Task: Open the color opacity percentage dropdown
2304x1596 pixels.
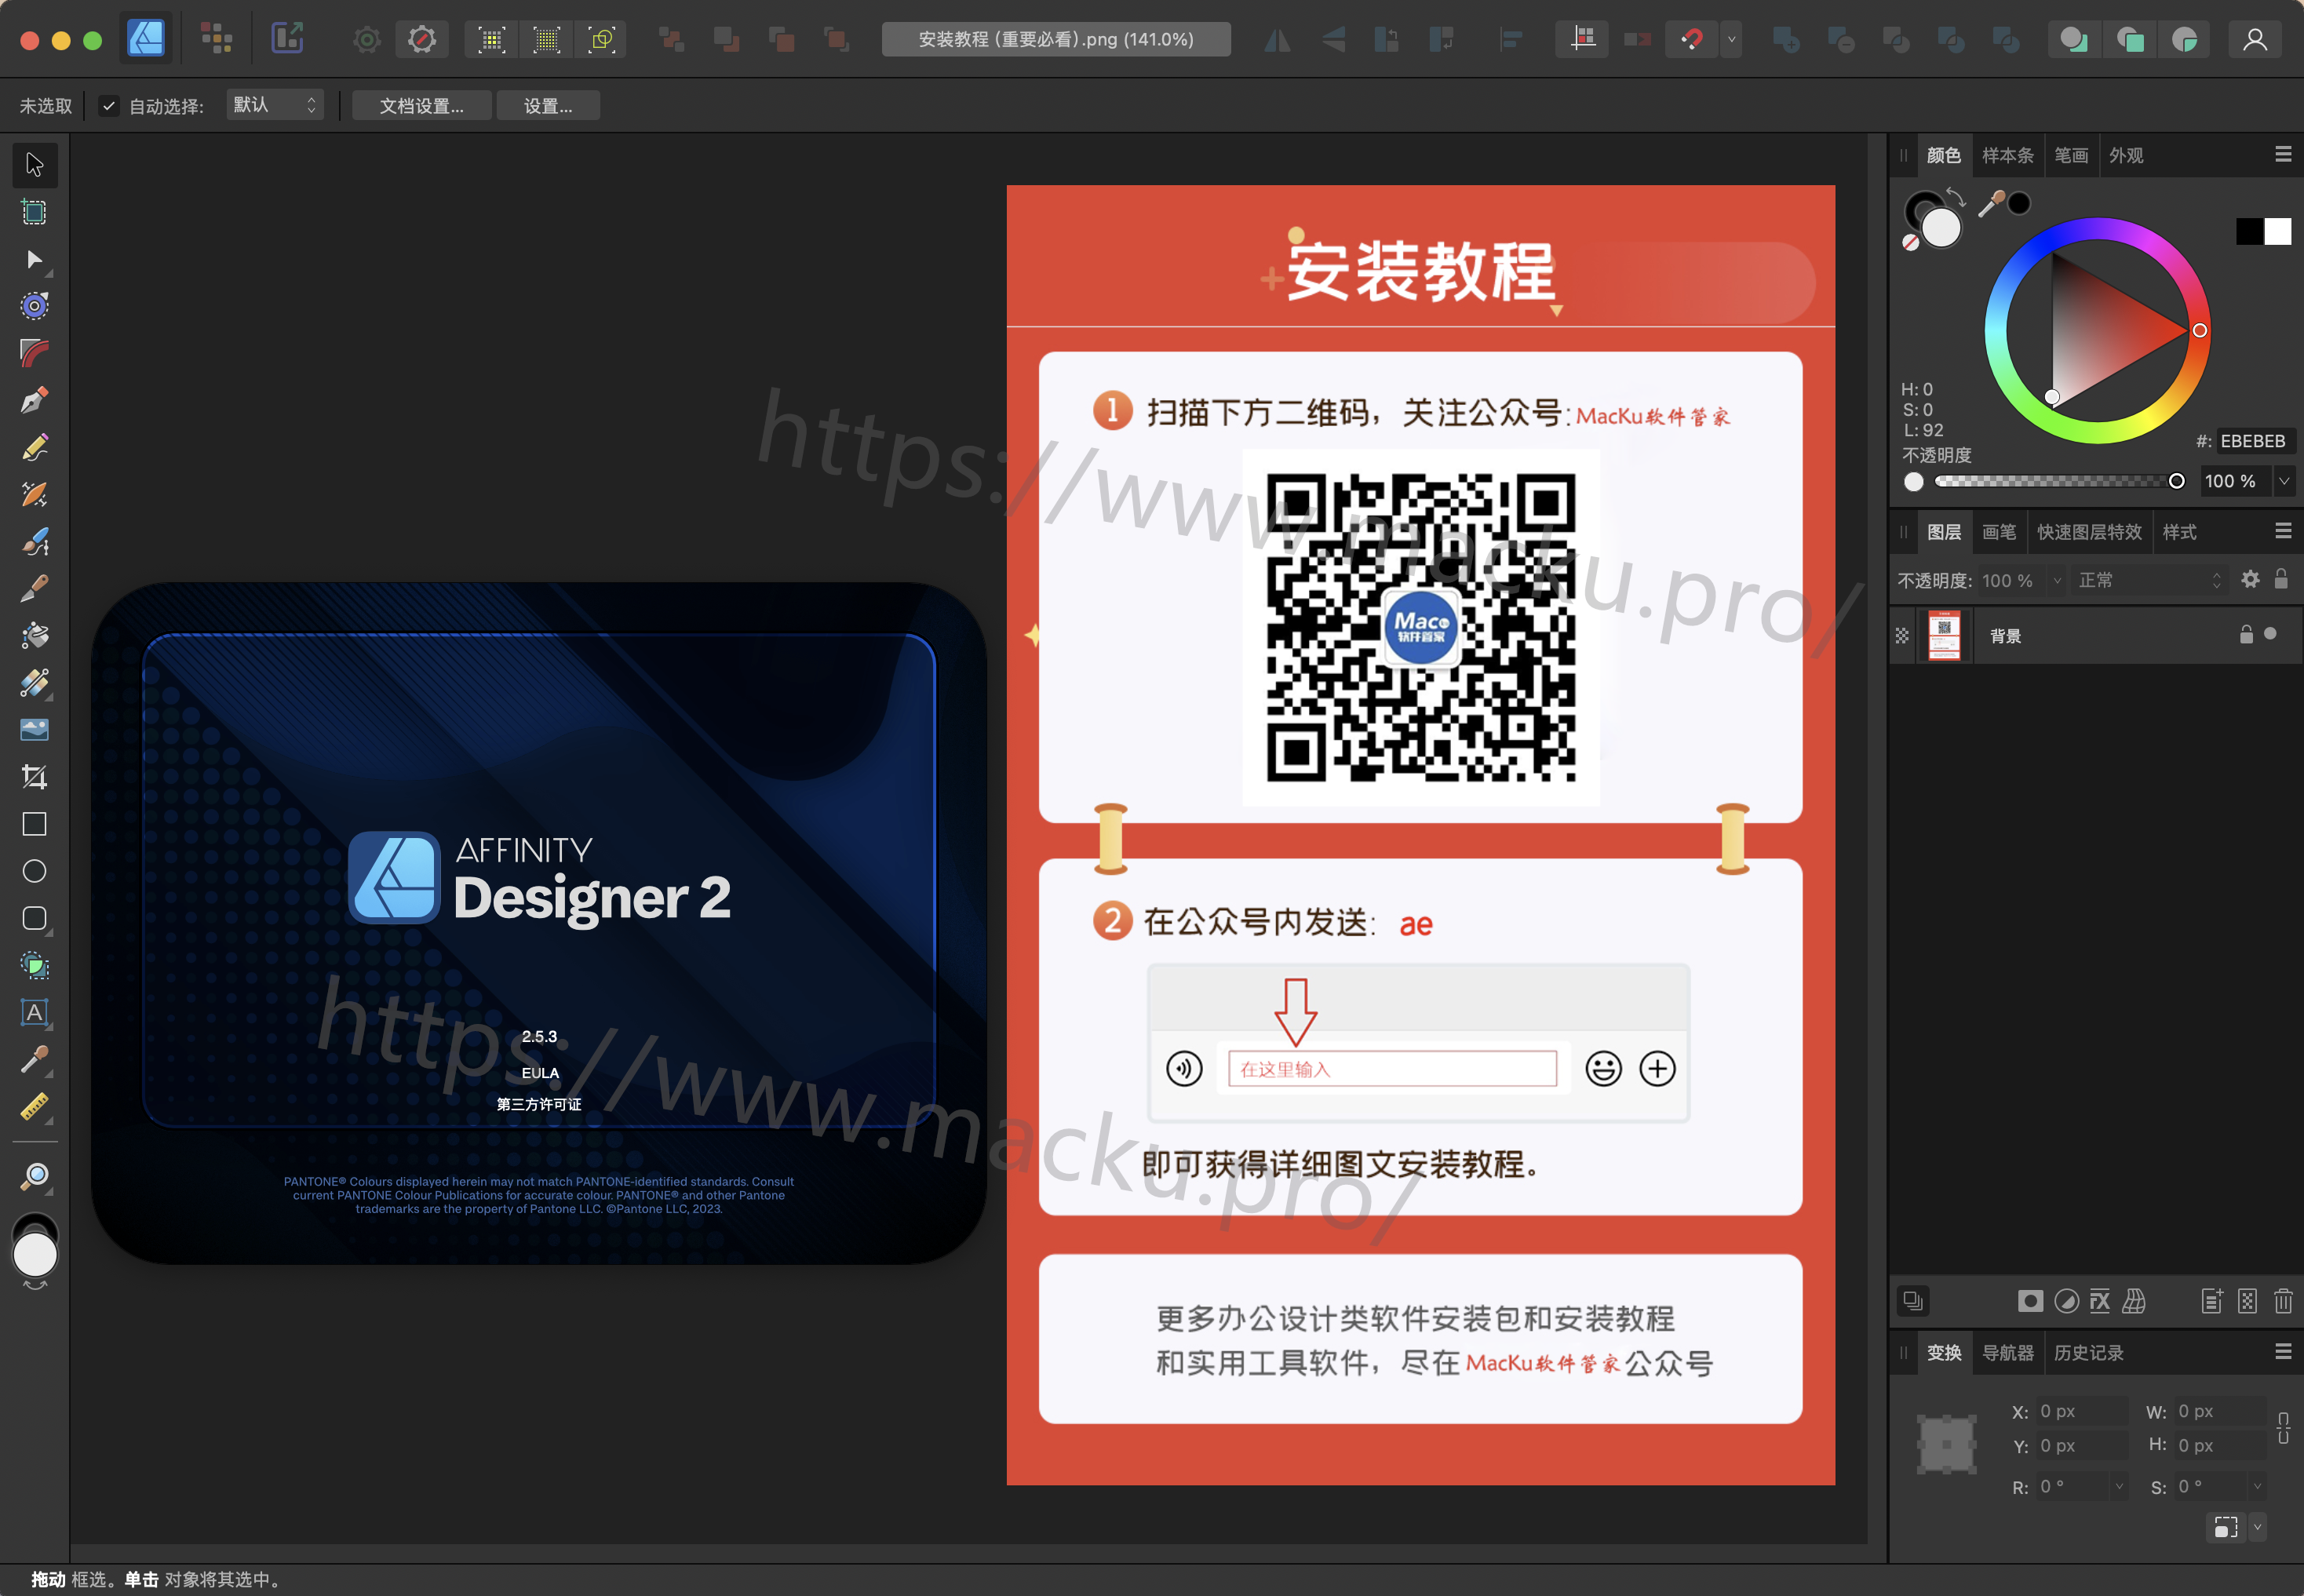Action: (x=2284, y=481)
